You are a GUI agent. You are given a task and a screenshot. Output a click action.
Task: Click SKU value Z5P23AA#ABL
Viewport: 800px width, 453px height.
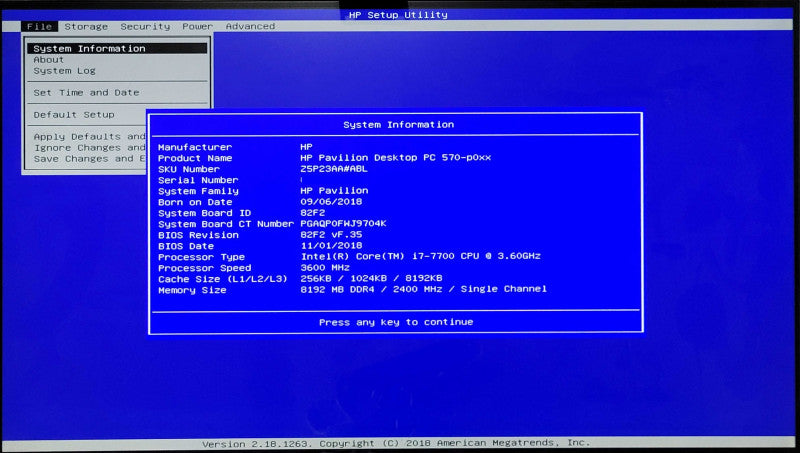(334, 169)
